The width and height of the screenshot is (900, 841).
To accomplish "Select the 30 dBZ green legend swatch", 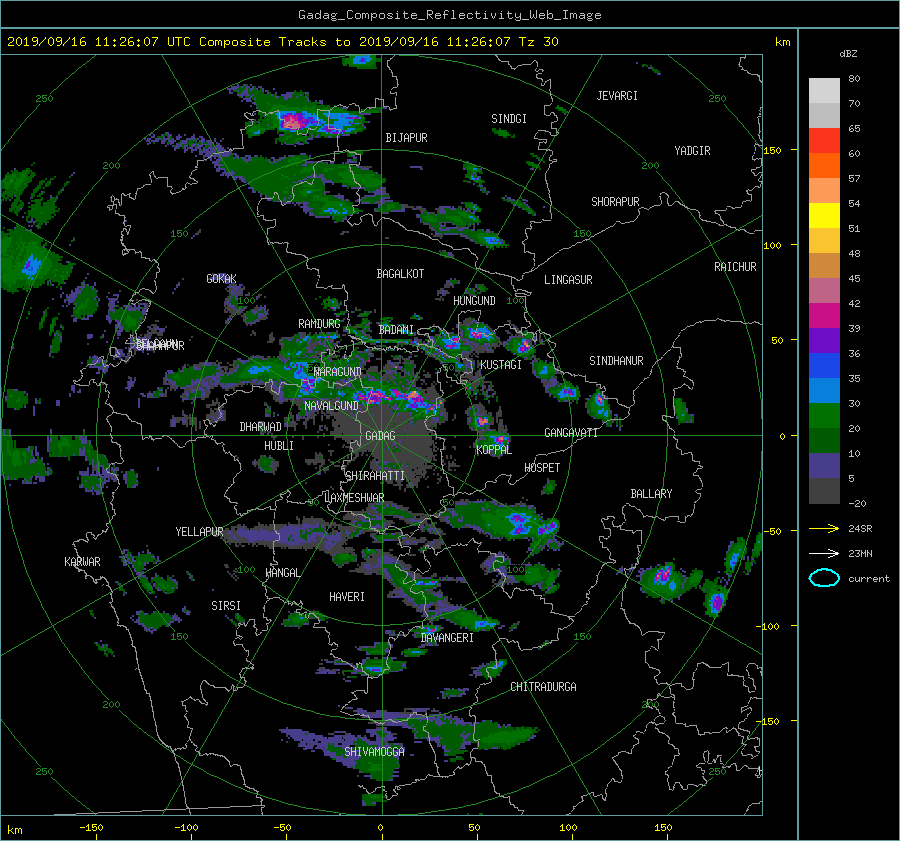I will point(824,416).
